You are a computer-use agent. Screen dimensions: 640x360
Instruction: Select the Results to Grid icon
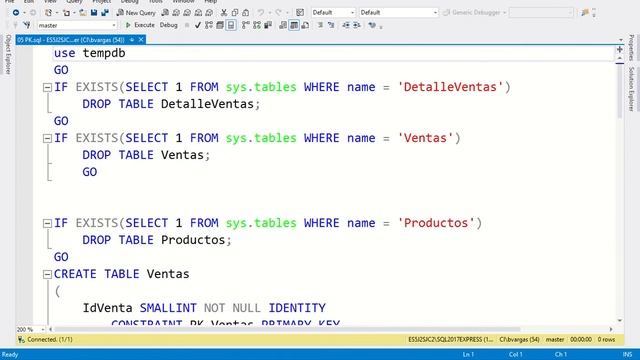coord(294,25)
